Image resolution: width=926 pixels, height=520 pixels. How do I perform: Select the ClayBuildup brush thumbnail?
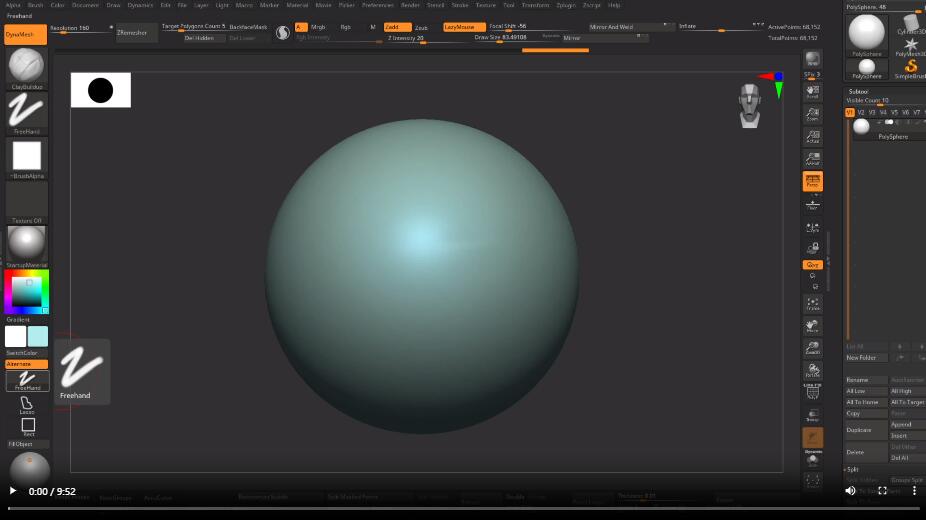click(26, 66)
